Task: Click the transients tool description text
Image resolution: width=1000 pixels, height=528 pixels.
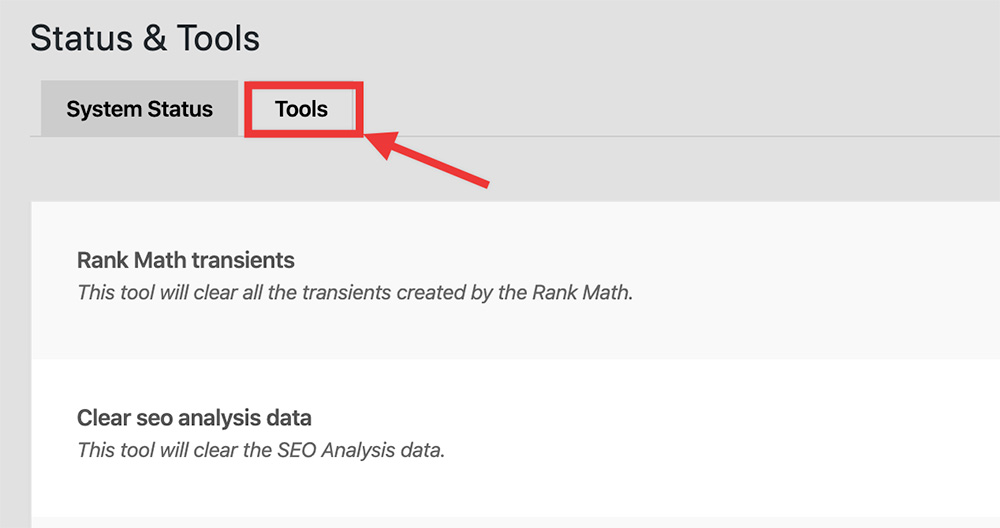Action: tap(355, 293)
